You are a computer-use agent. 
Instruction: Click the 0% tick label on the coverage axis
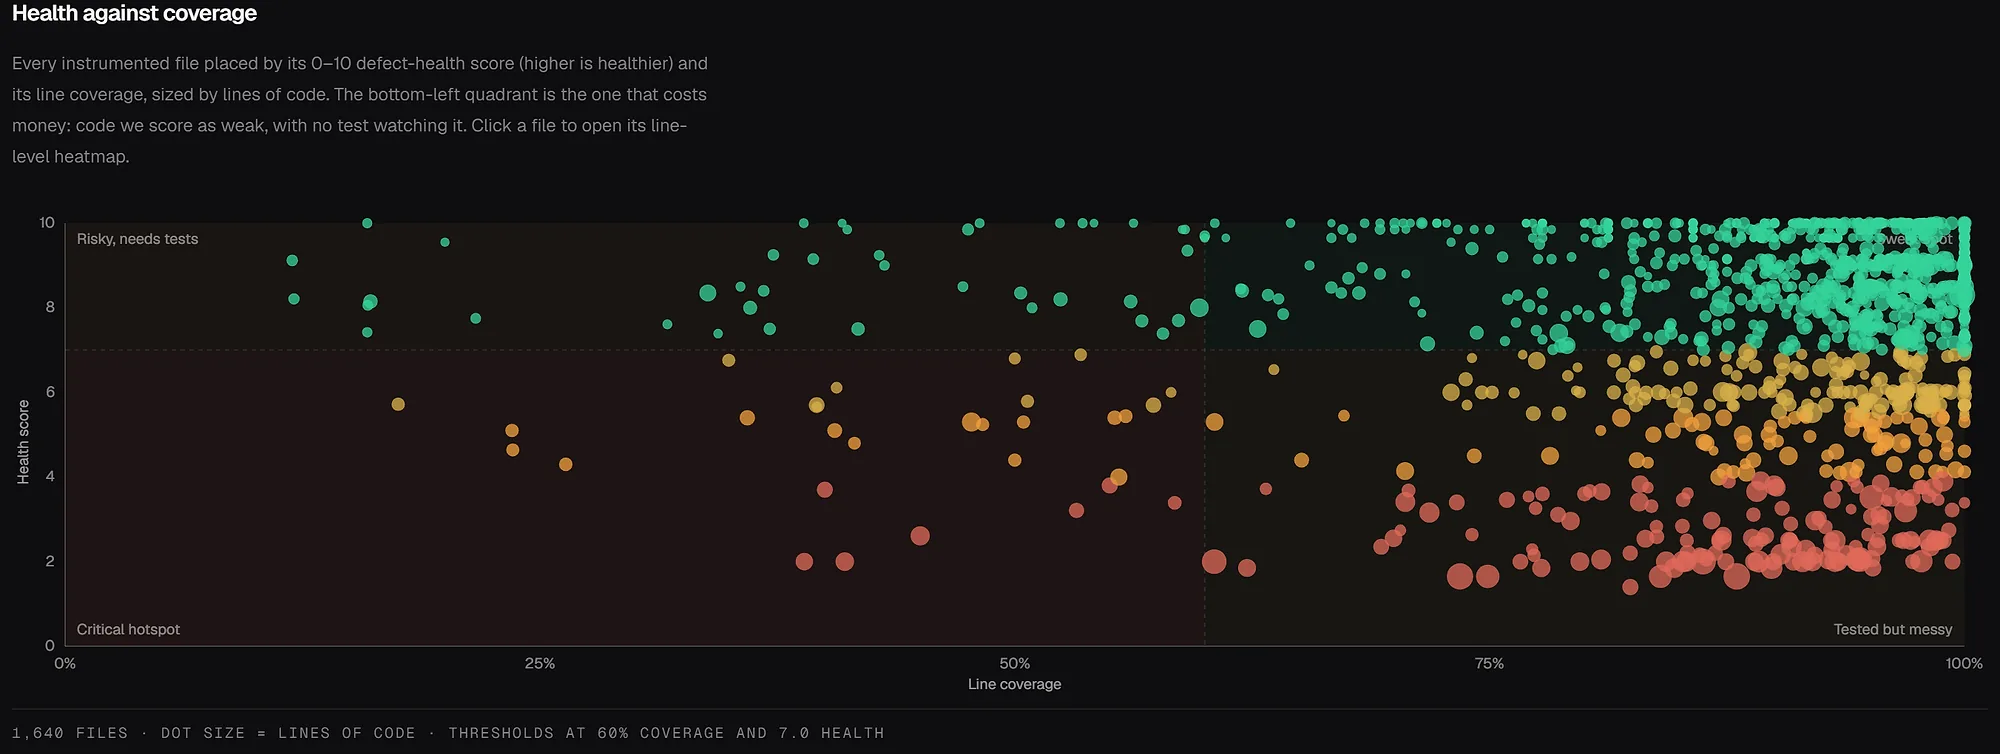tap(65, 663)
